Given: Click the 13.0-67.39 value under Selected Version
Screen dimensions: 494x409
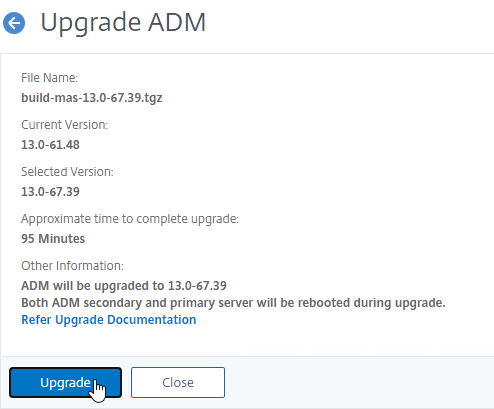Looking at the screenshot, I should (x=50, y=192).
